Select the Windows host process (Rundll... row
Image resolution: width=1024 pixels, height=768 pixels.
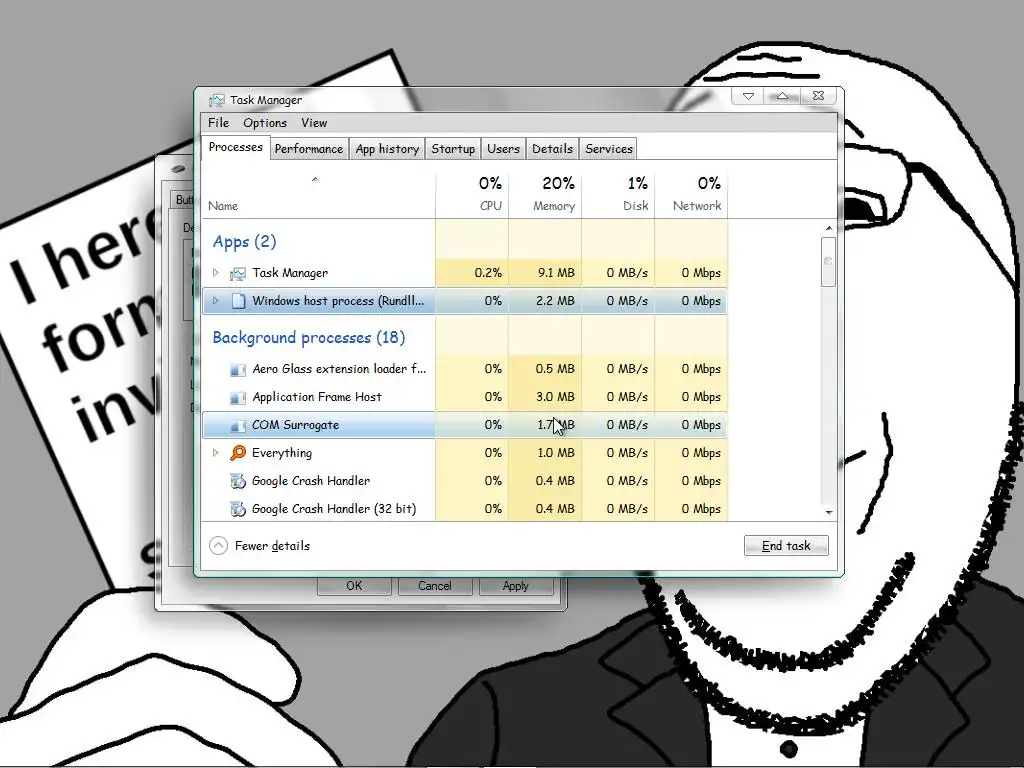pyautogui.click(x=464, y=301)
